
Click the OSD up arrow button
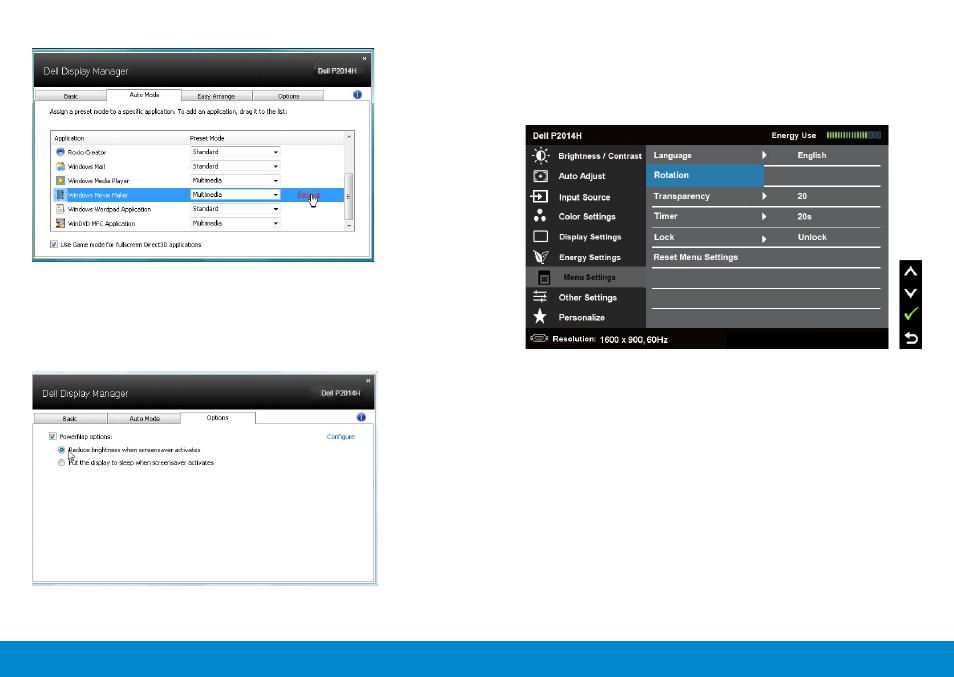911,271
